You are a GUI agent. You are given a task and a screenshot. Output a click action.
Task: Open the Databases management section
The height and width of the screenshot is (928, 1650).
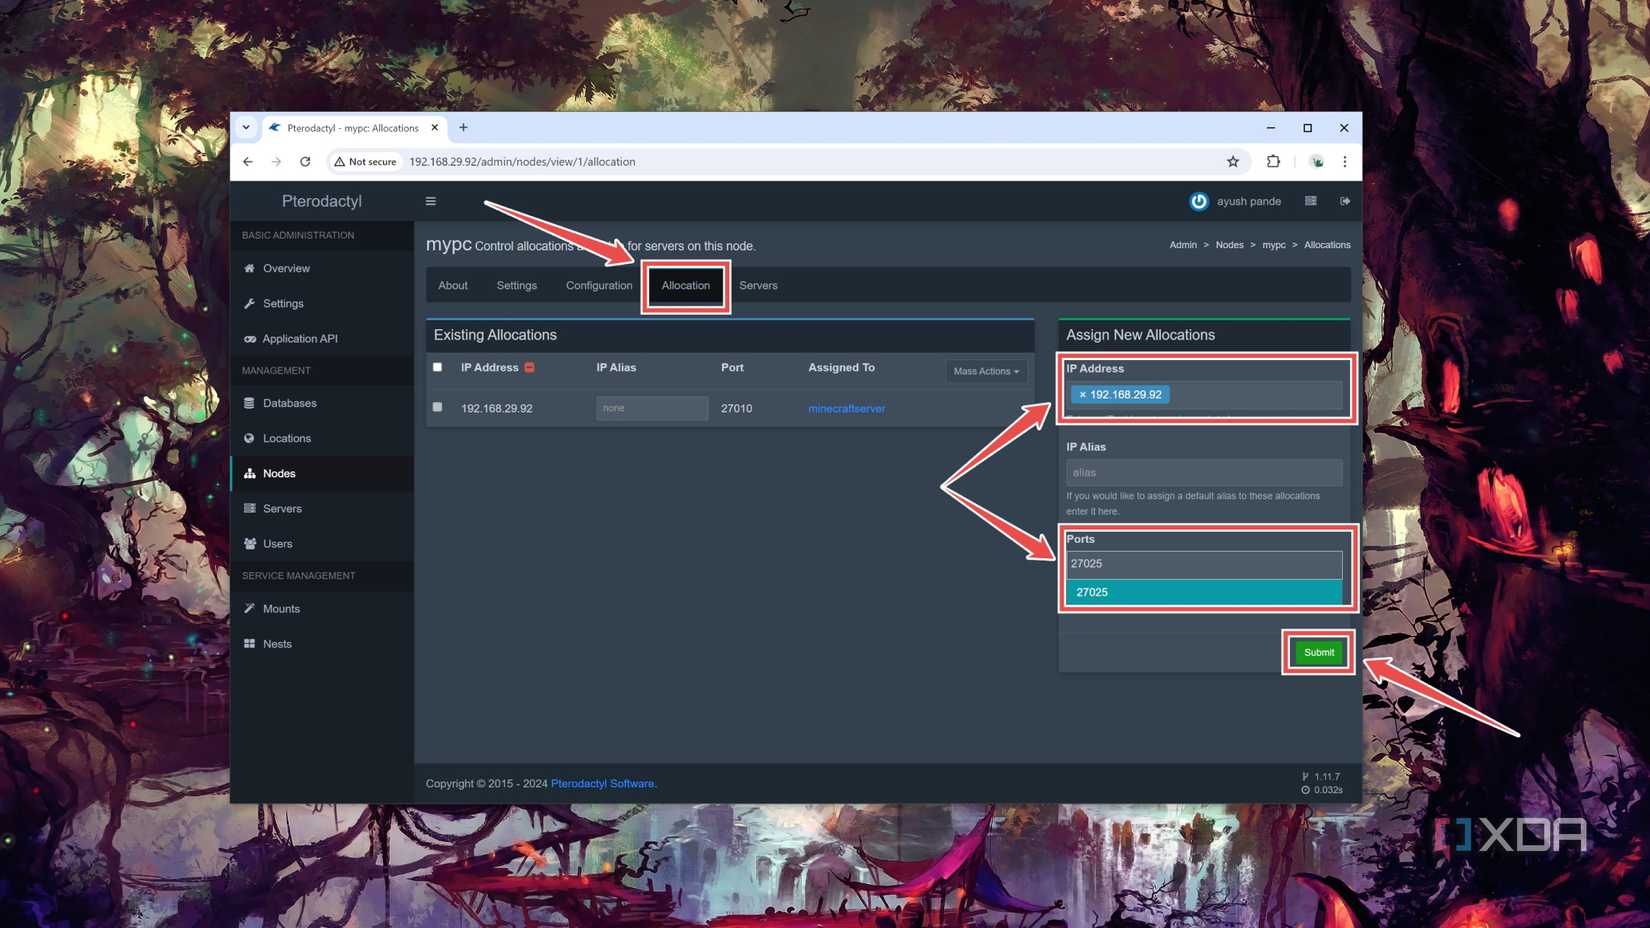pyautogui.click(x=290, y=403)
